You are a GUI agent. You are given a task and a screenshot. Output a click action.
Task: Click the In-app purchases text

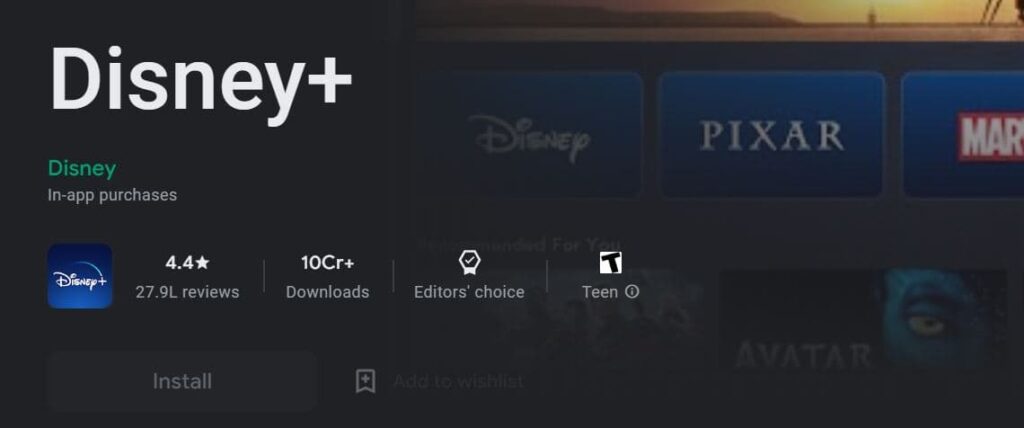point(112,195)
